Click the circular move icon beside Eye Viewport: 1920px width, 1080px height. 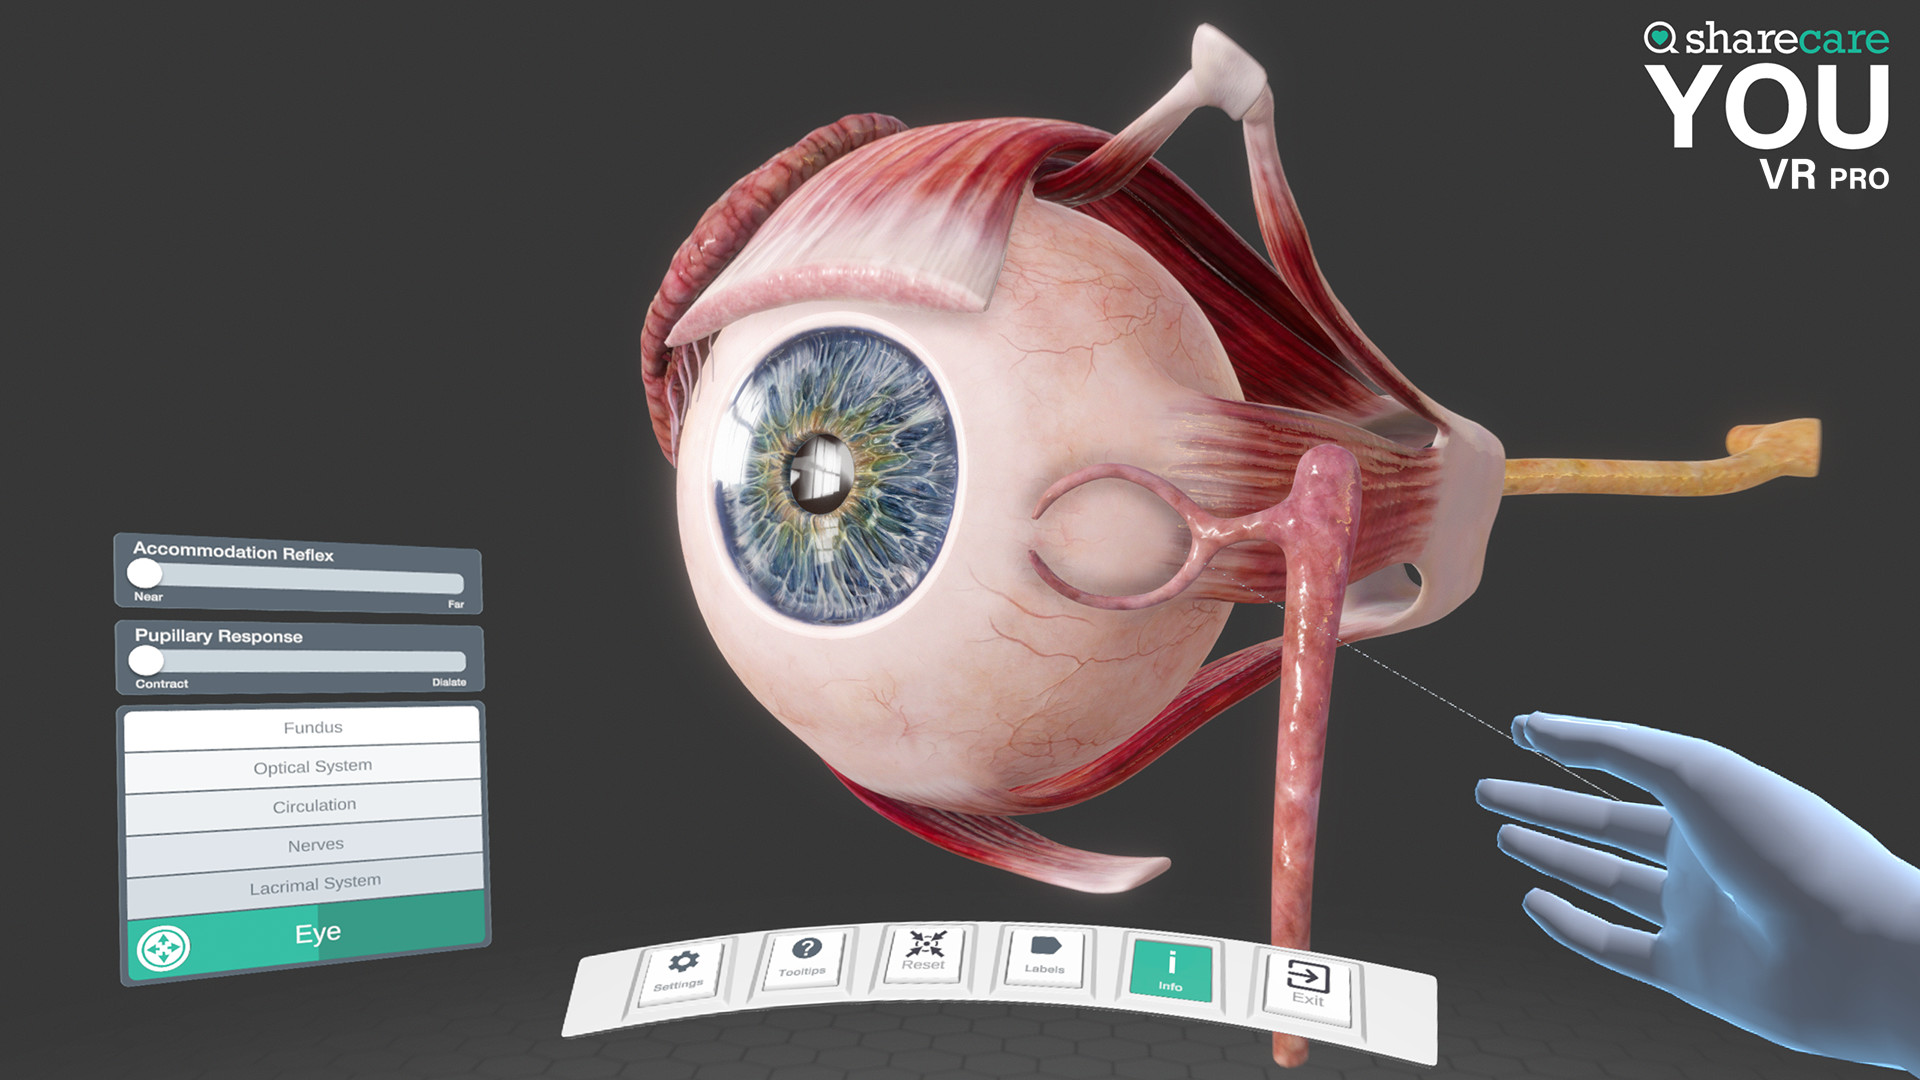[163, 947]
